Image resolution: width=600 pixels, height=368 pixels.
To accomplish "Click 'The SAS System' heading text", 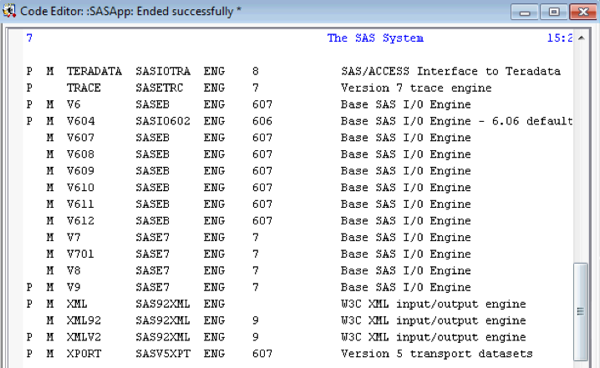I will 375,38.
